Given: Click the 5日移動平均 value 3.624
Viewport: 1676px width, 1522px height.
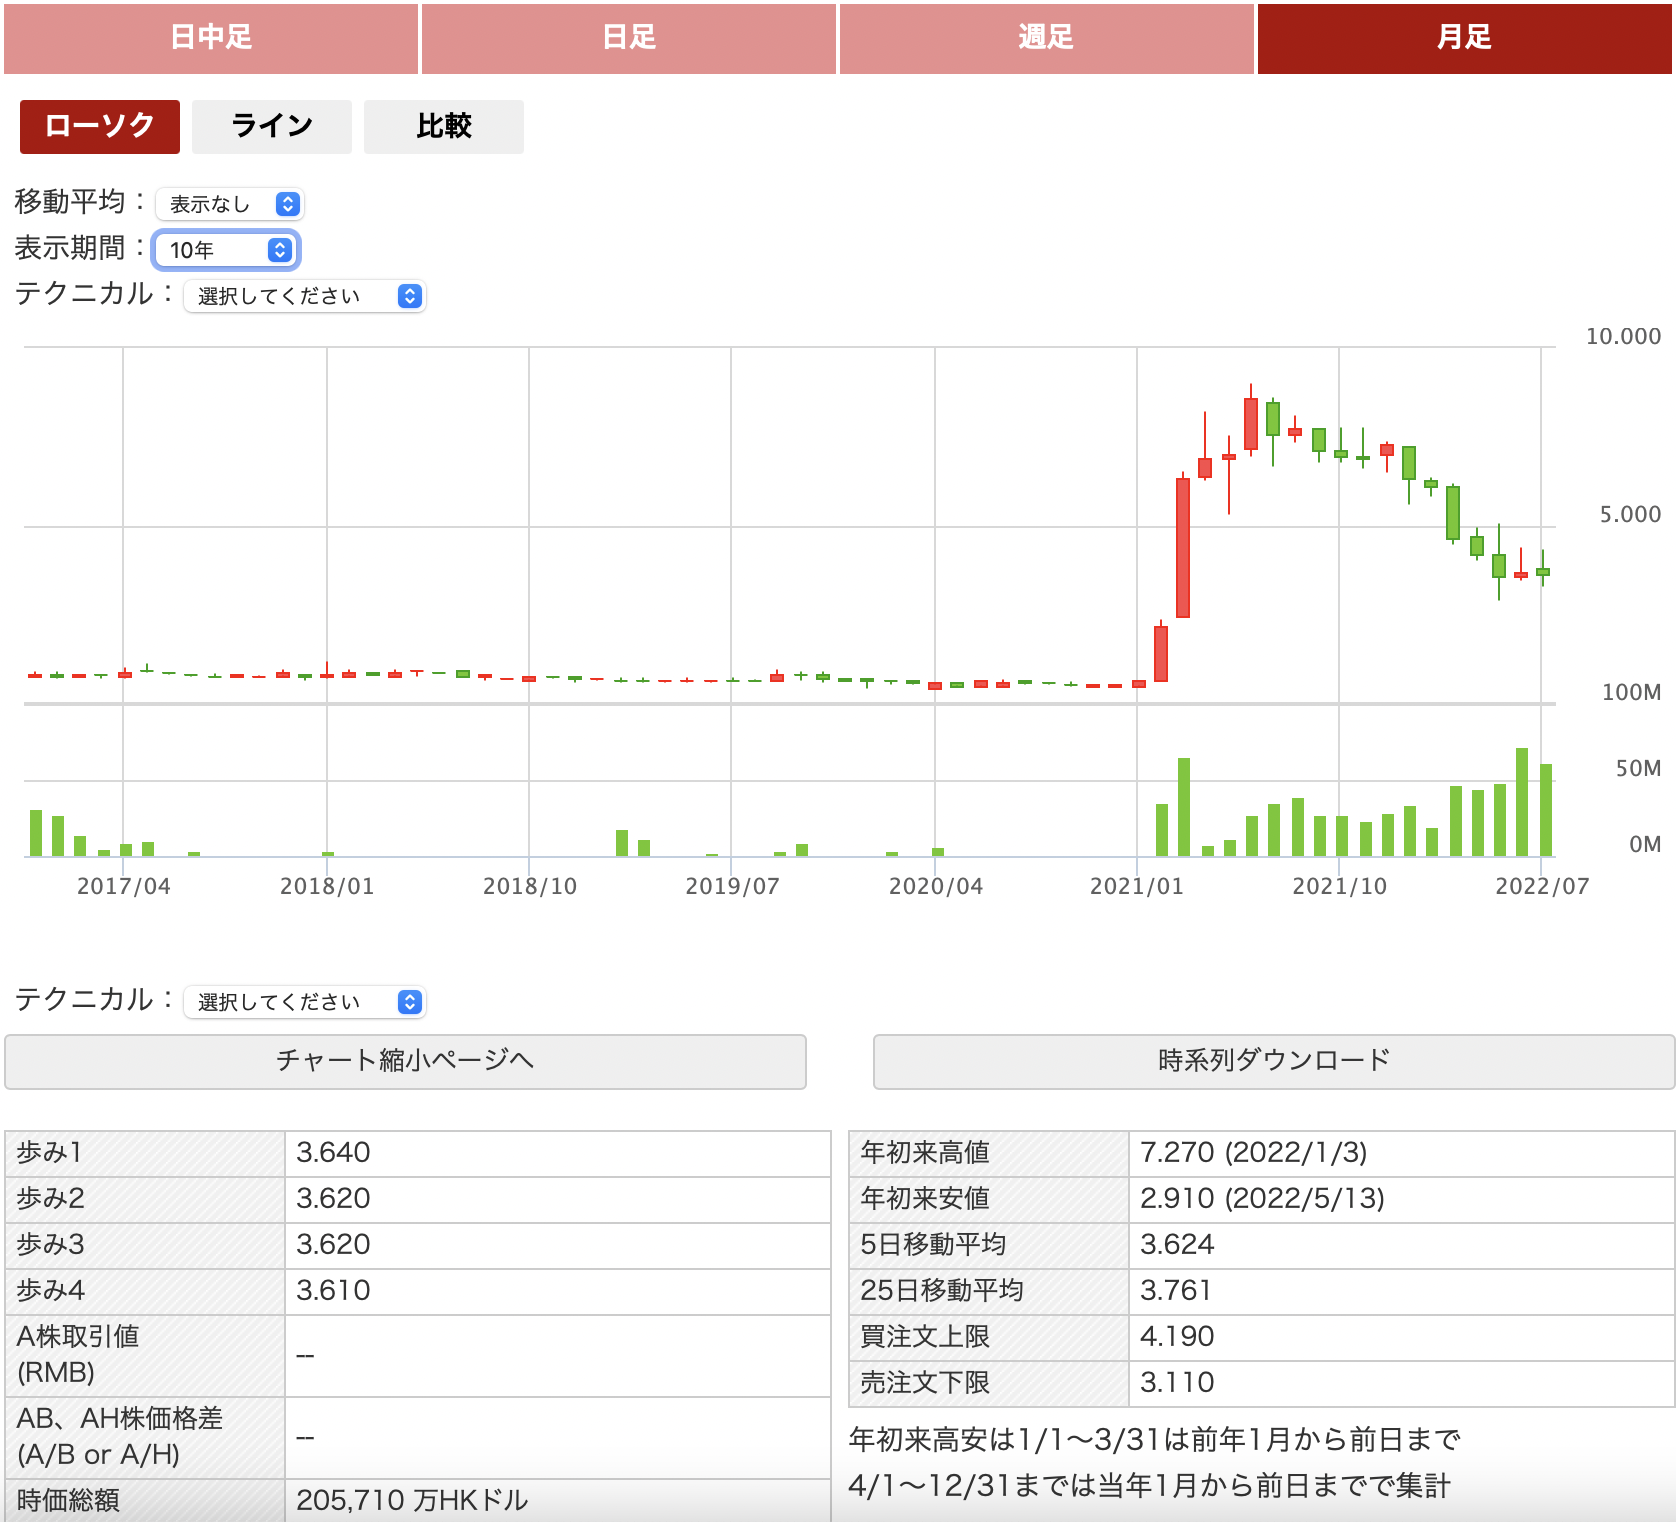Looking at the screenshot, I should 1177,1245.
